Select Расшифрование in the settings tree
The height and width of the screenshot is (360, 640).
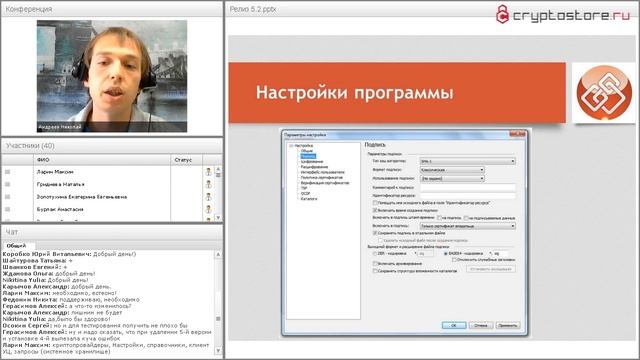coord(314,167)
